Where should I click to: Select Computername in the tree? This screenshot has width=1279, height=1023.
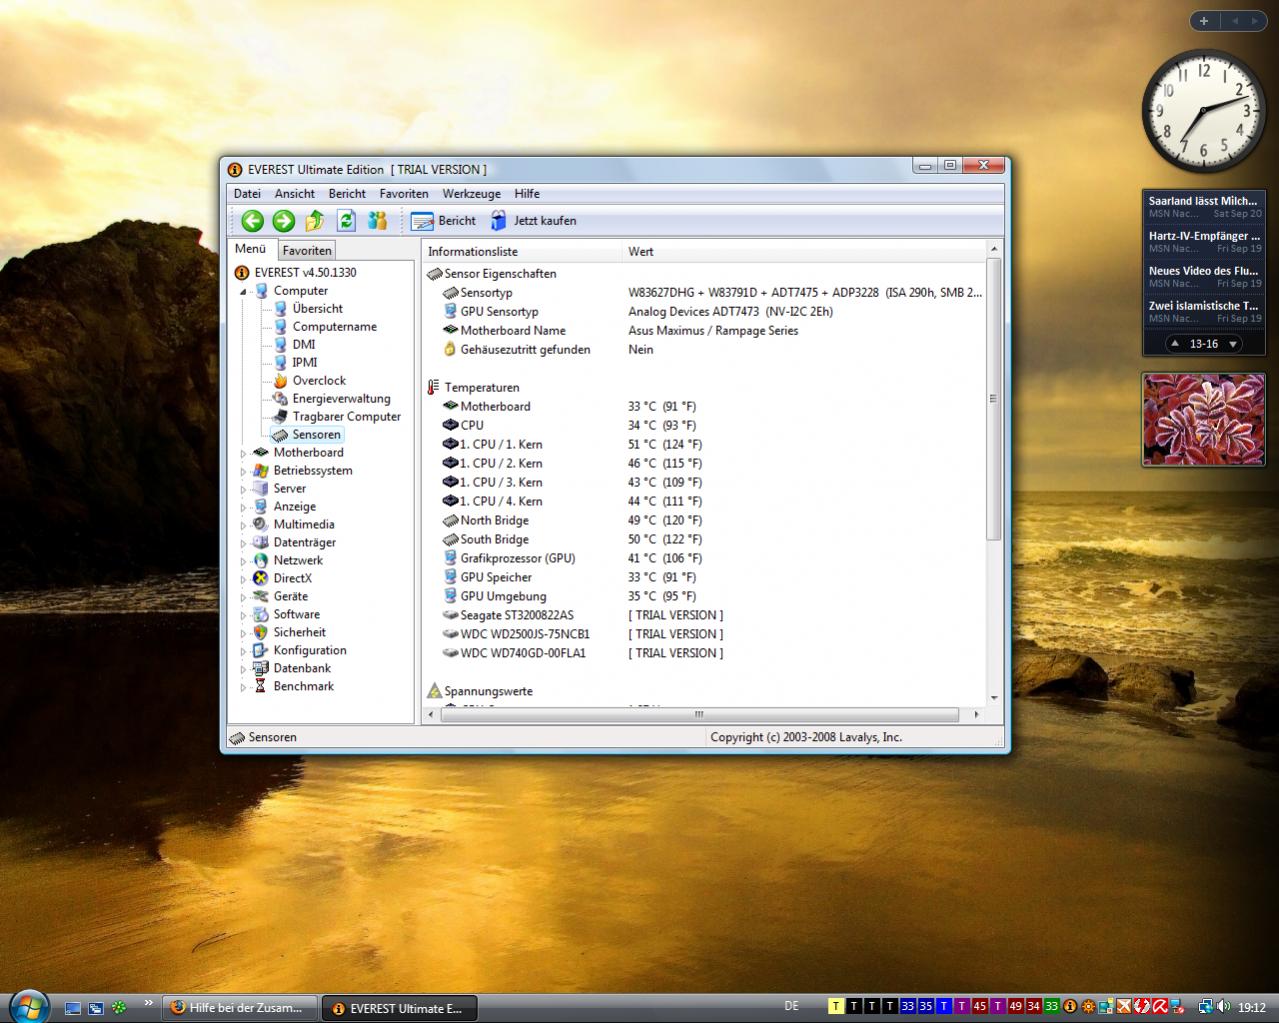[x=334, y=327]
